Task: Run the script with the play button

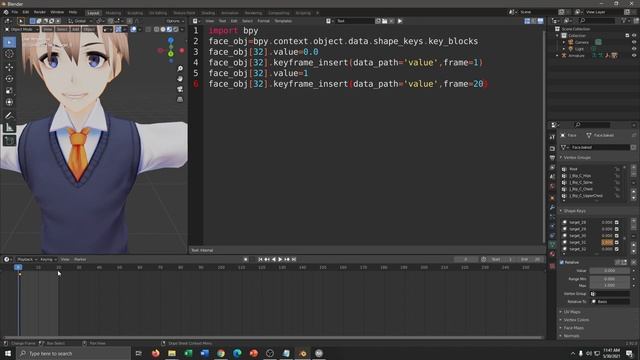Action: pyautogui.click(x=400, y=21)
